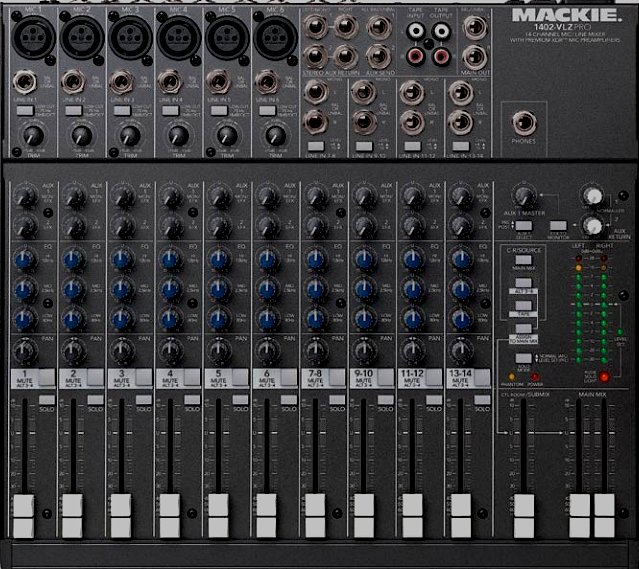This screenshot has width=639, height=569.
Task: Toggle SOLO on channel 11-12
Action: pyautogui.click(x=434, y=399)
